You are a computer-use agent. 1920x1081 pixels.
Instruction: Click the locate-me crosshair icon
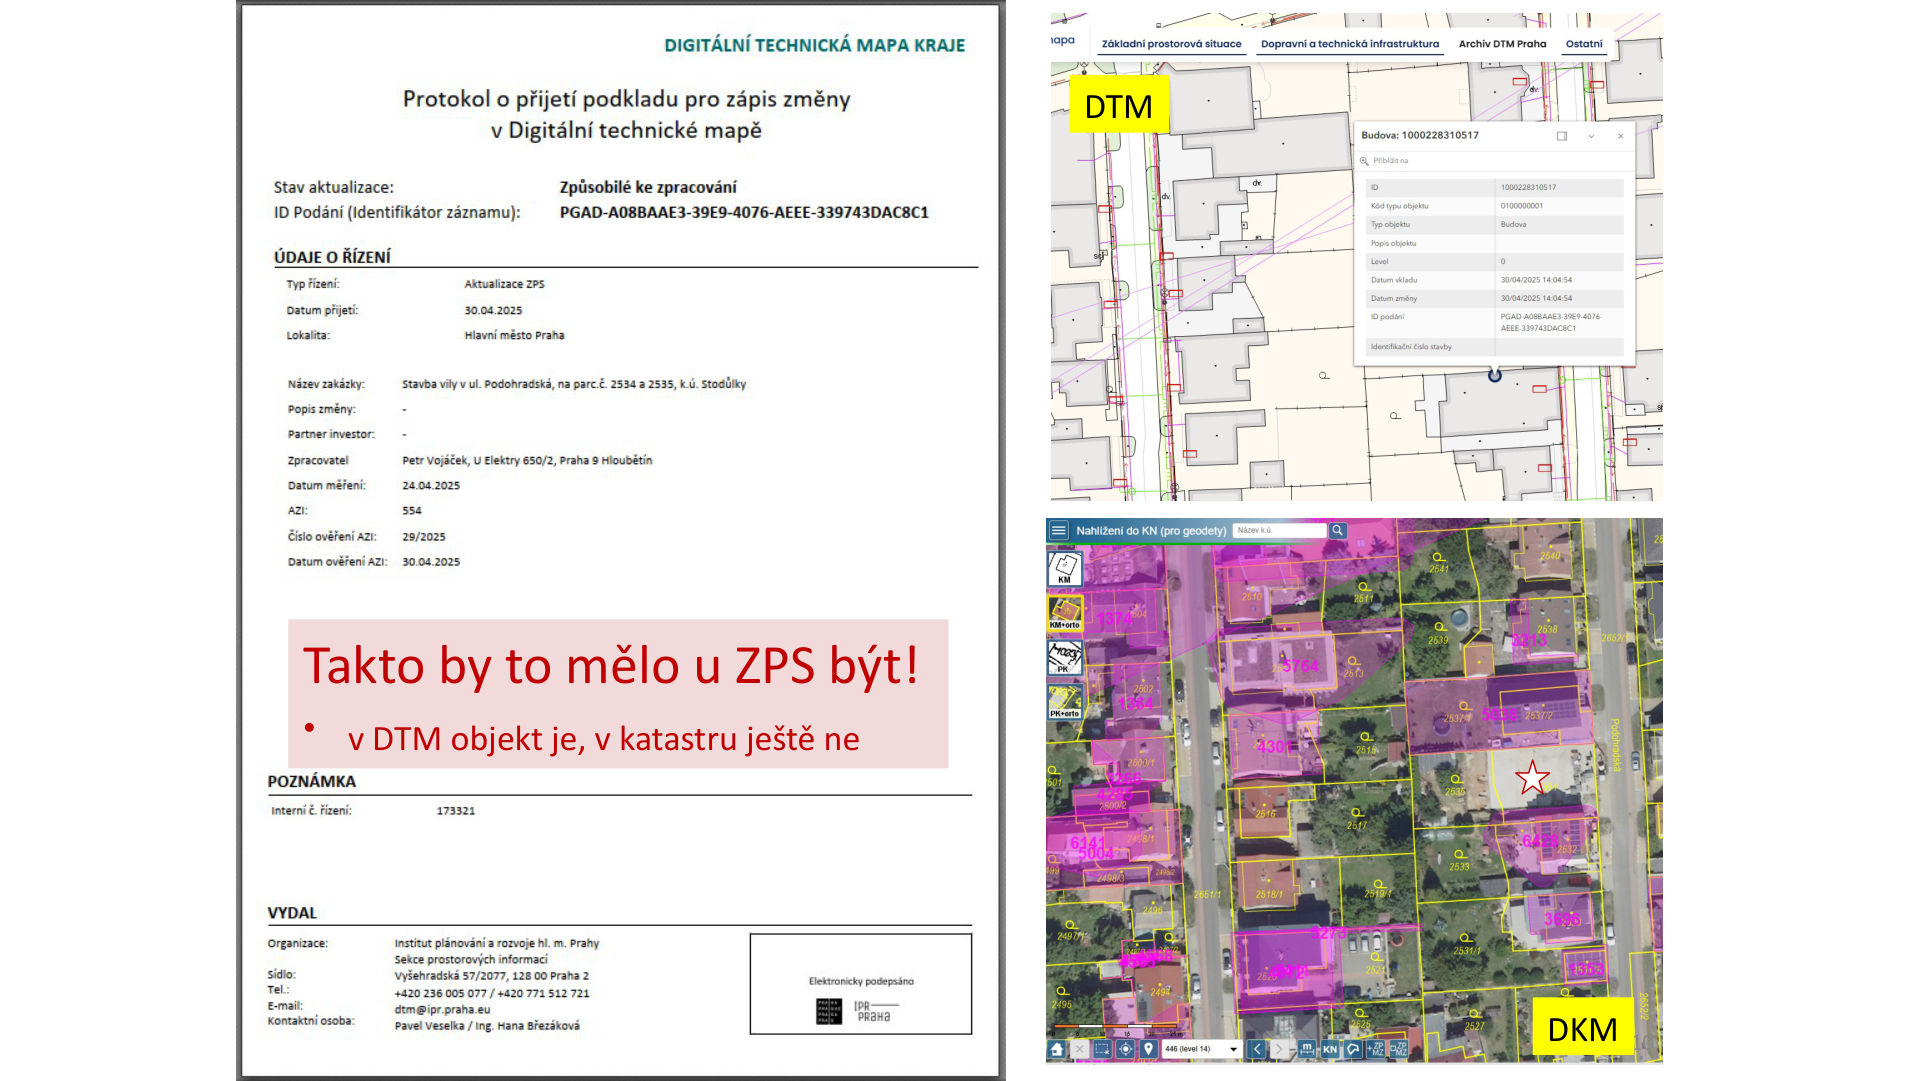click(x=1125, y=1049)
